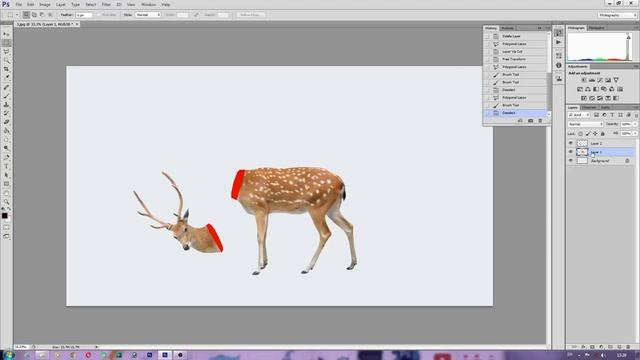Open the layer blend mode dropdown
The width and height of the screenshot is (640, 360).
(585, 124)
